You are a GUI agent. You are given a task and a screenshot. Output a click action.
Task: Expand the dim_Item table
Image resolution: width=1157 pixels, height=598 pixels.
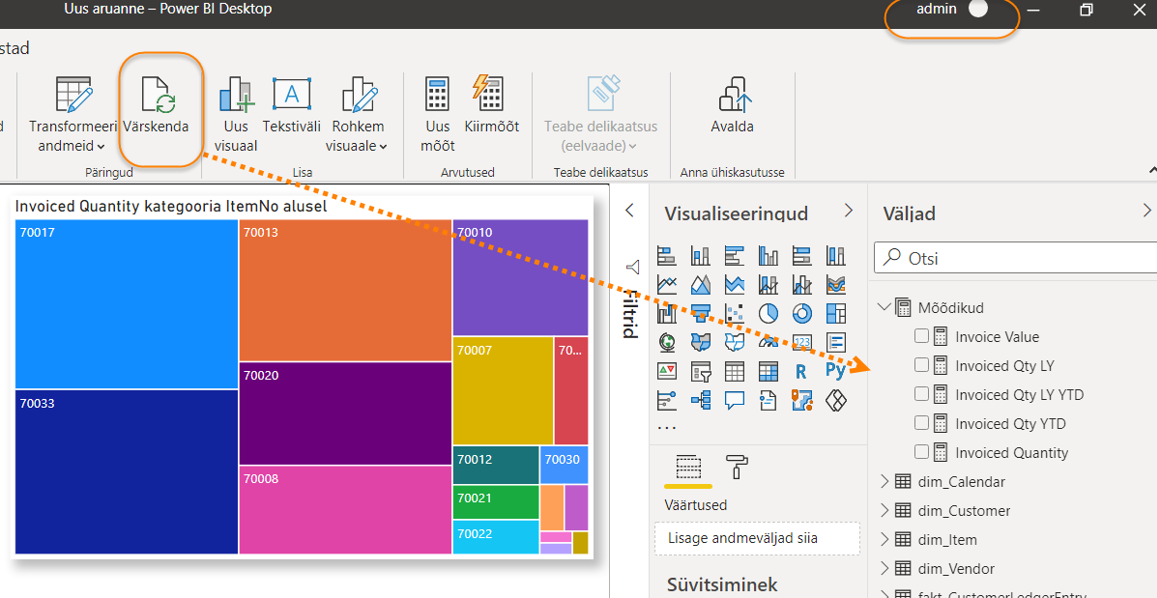885,540
